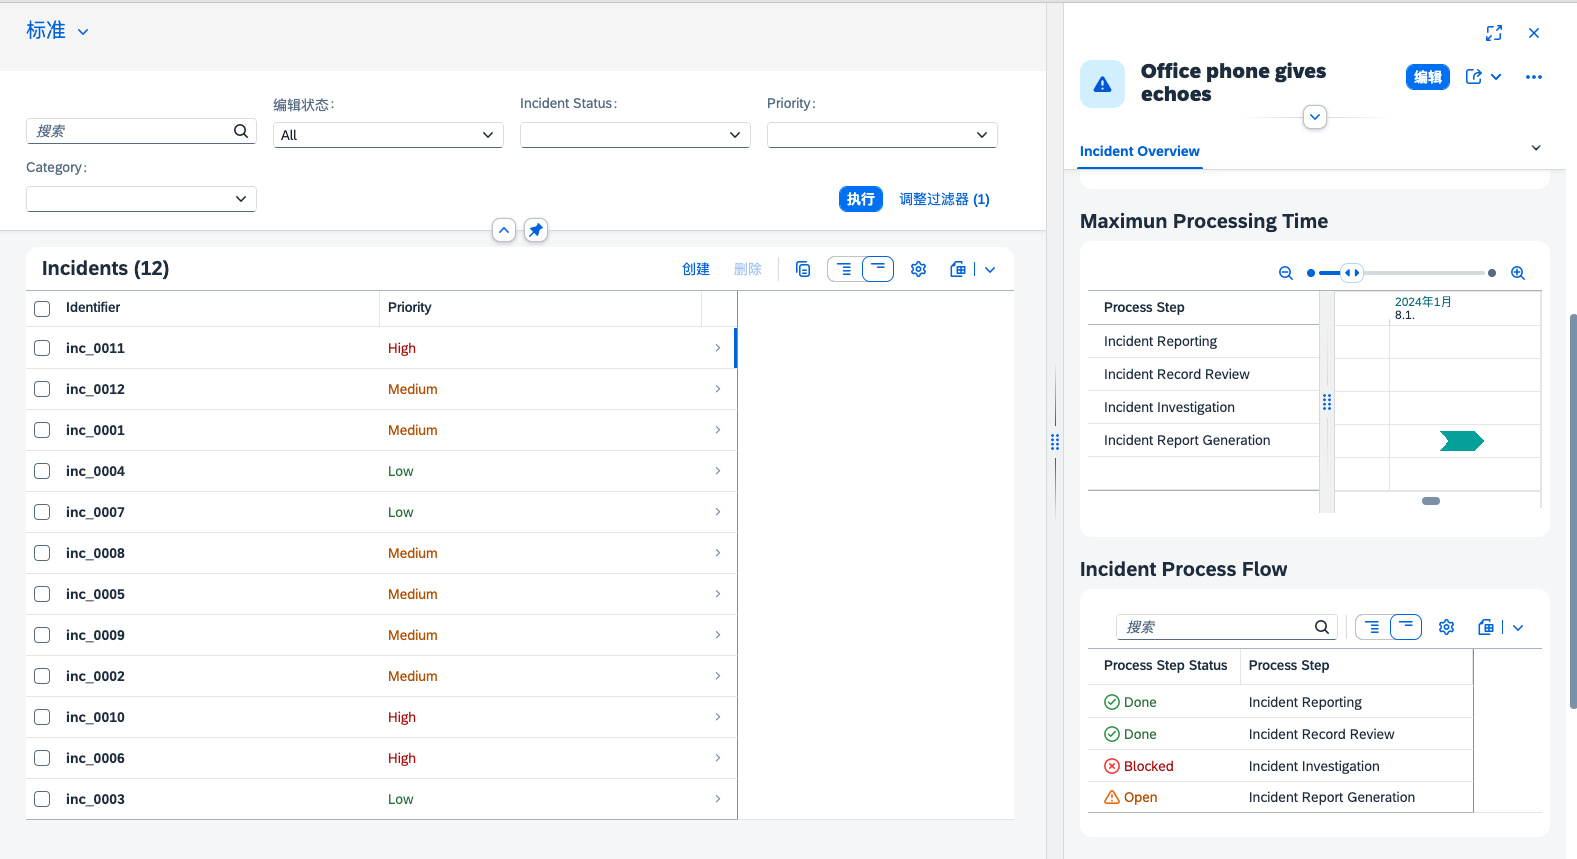Open the 标准 view variant menu
Viewport: 1577px width, 859px height.
[57, 31]
